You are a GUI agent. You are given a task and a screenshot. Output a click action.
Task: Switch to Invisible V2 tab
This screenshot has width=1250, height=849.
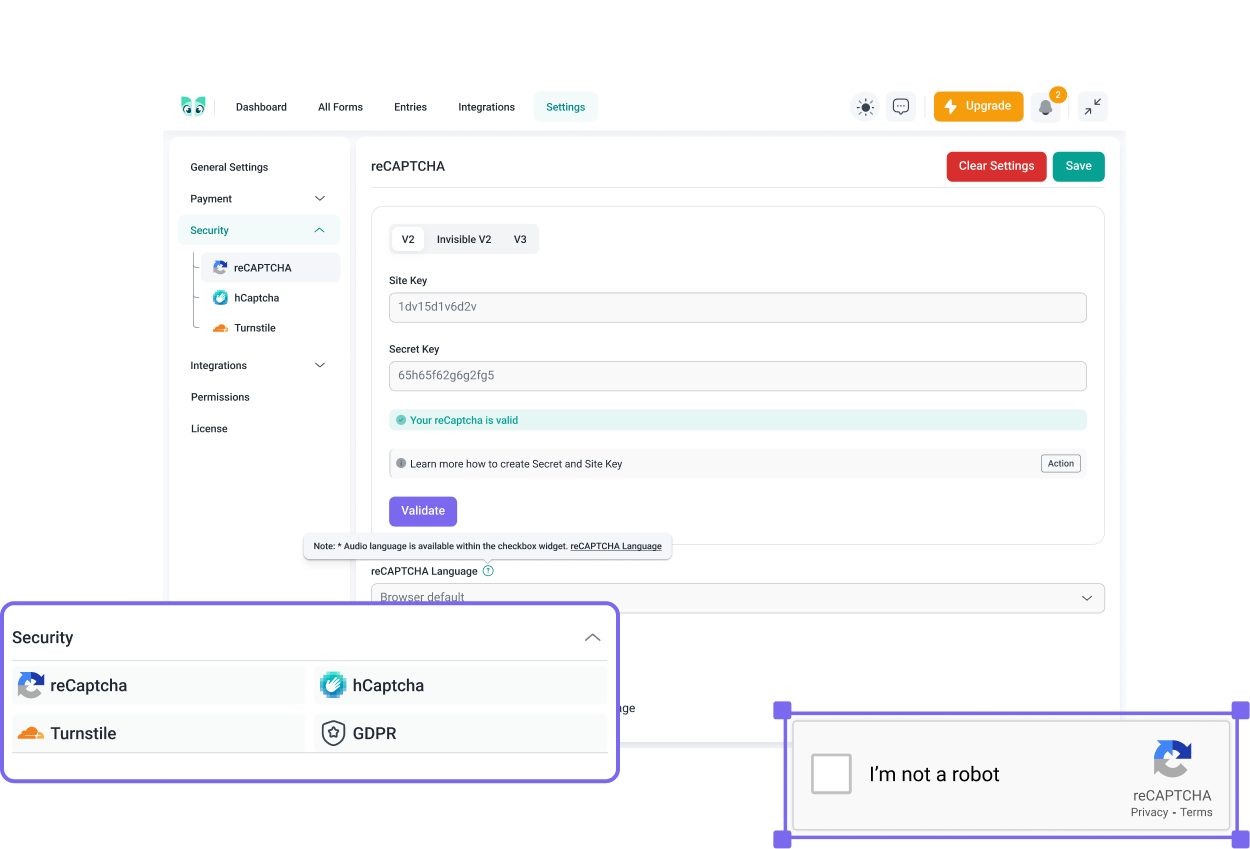pyautogui.click(x=464, y=239)
